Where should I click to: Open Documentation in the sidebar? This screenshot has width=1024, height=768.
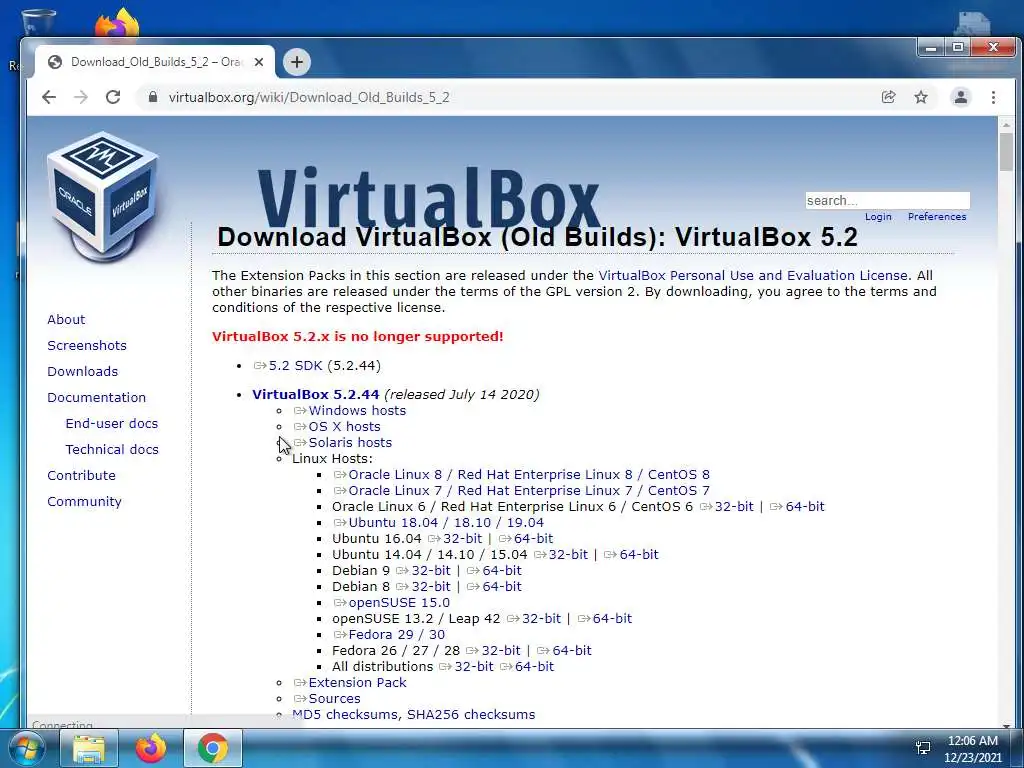point(97,398)
